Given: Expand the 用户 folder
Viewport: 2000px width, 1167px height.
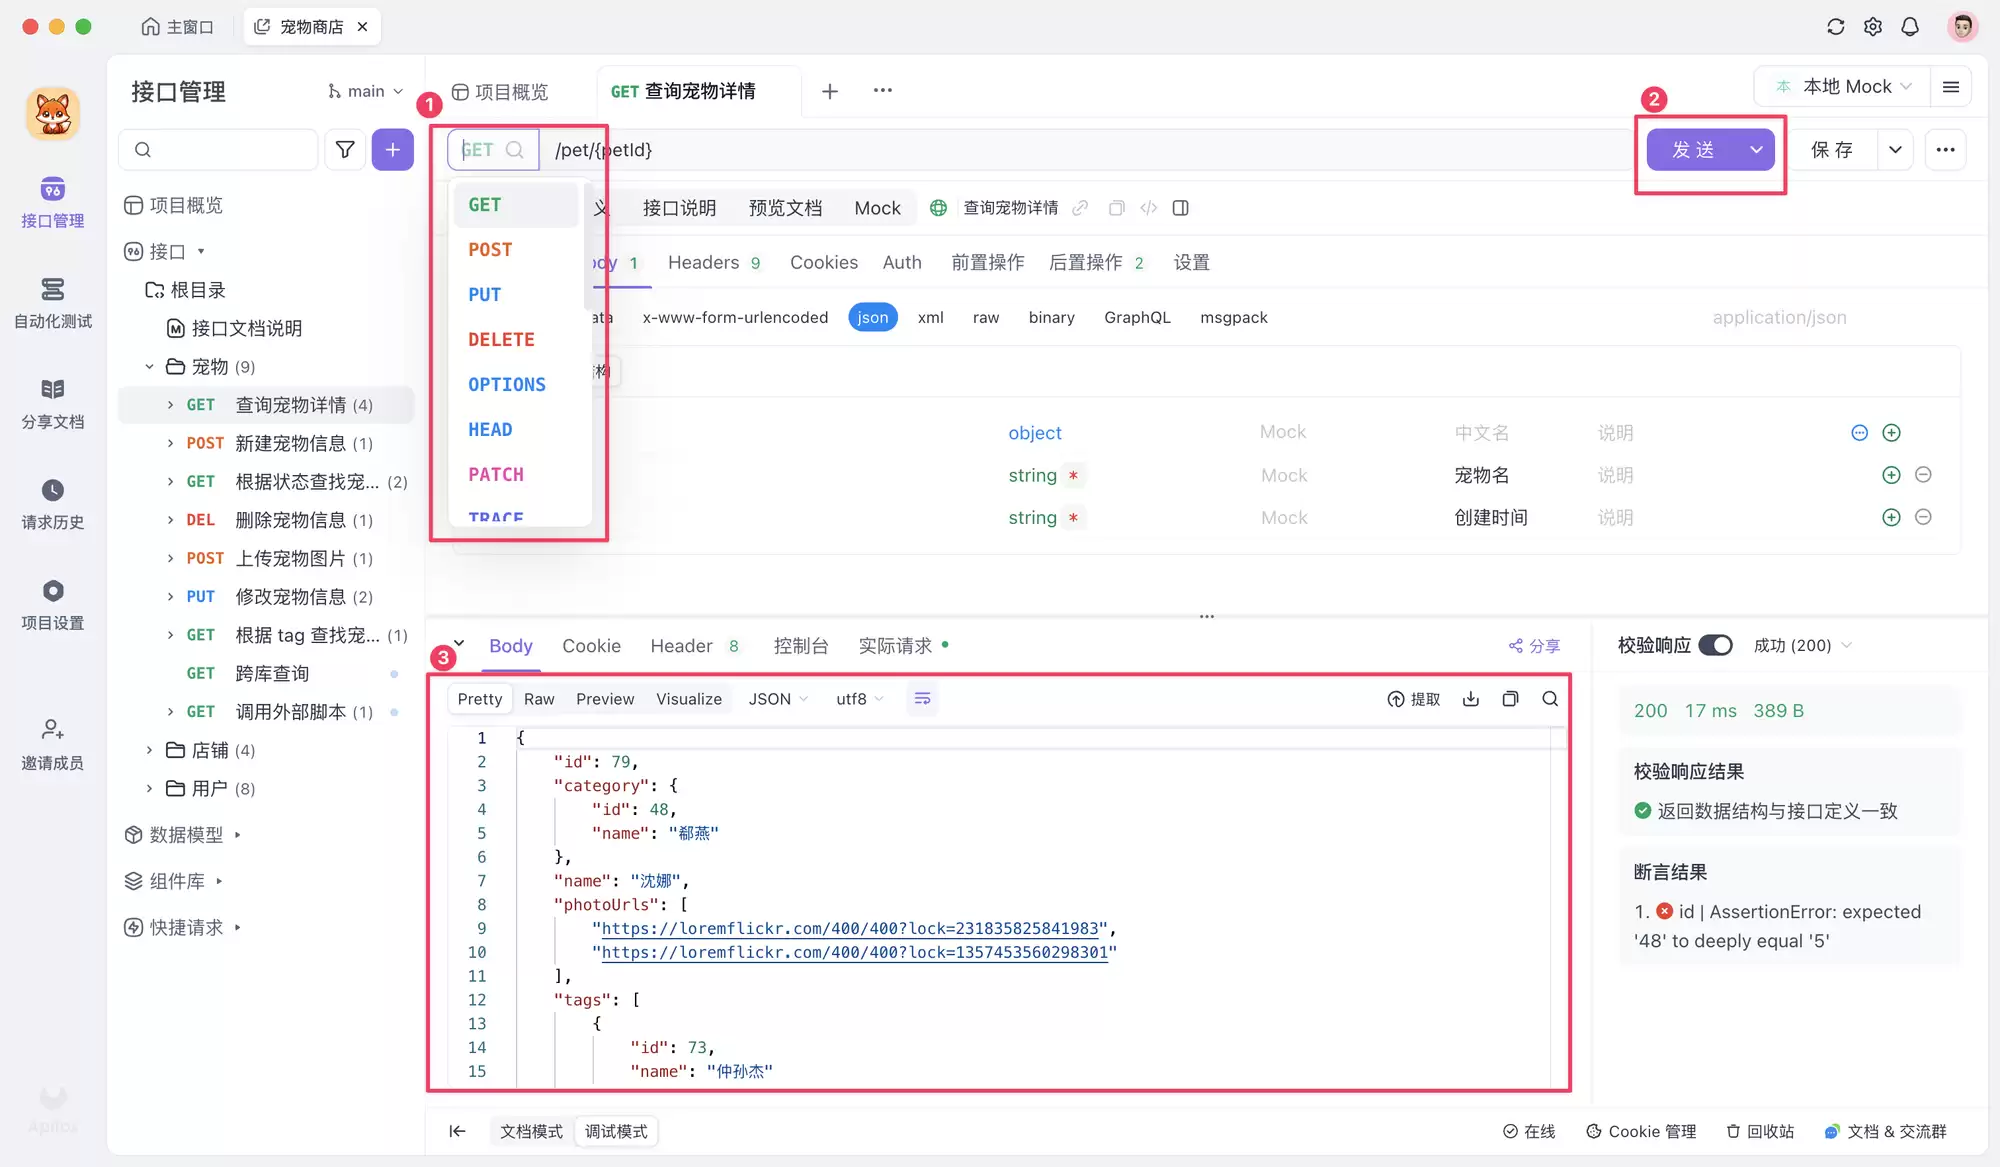Looking at the screenshot, I should [x=149, y=789].
